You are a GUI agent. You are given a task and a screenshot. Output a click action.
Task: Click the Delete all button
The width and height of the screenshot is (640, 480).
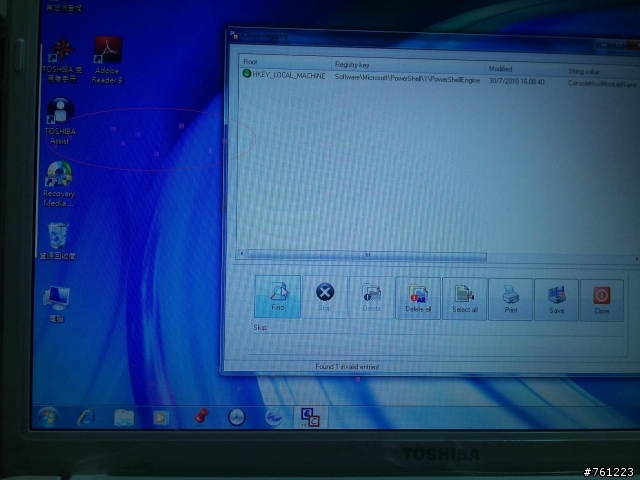tap(418, 298)
